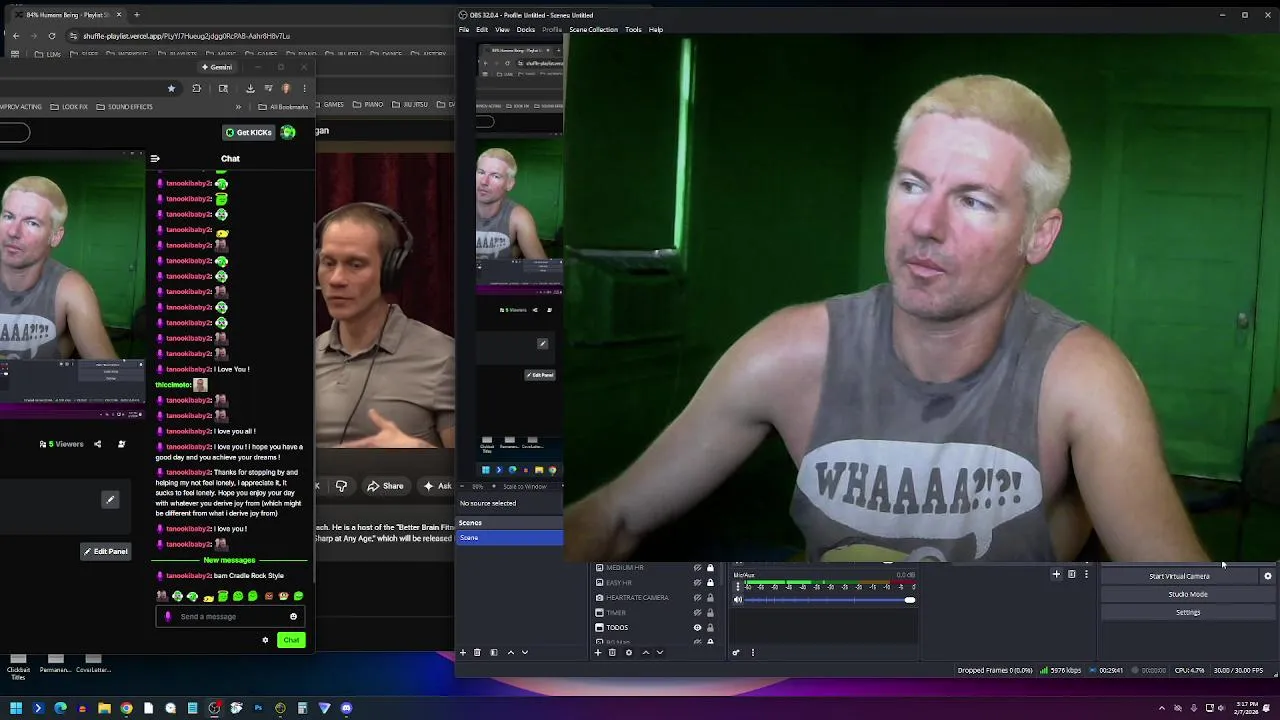The image size is (1280, 720).
Task: Open OBS Edit menu
Action: point(482,30)
